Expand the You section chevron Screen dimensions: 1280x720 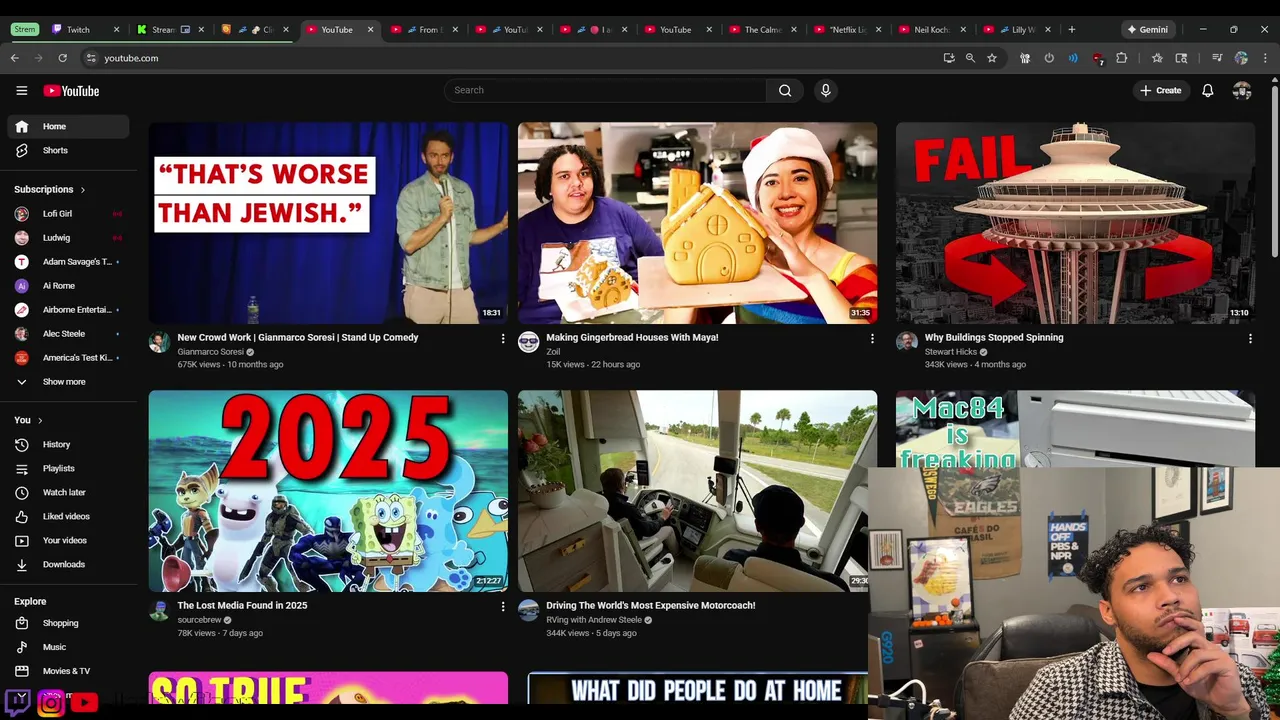[x=40, y=420]
